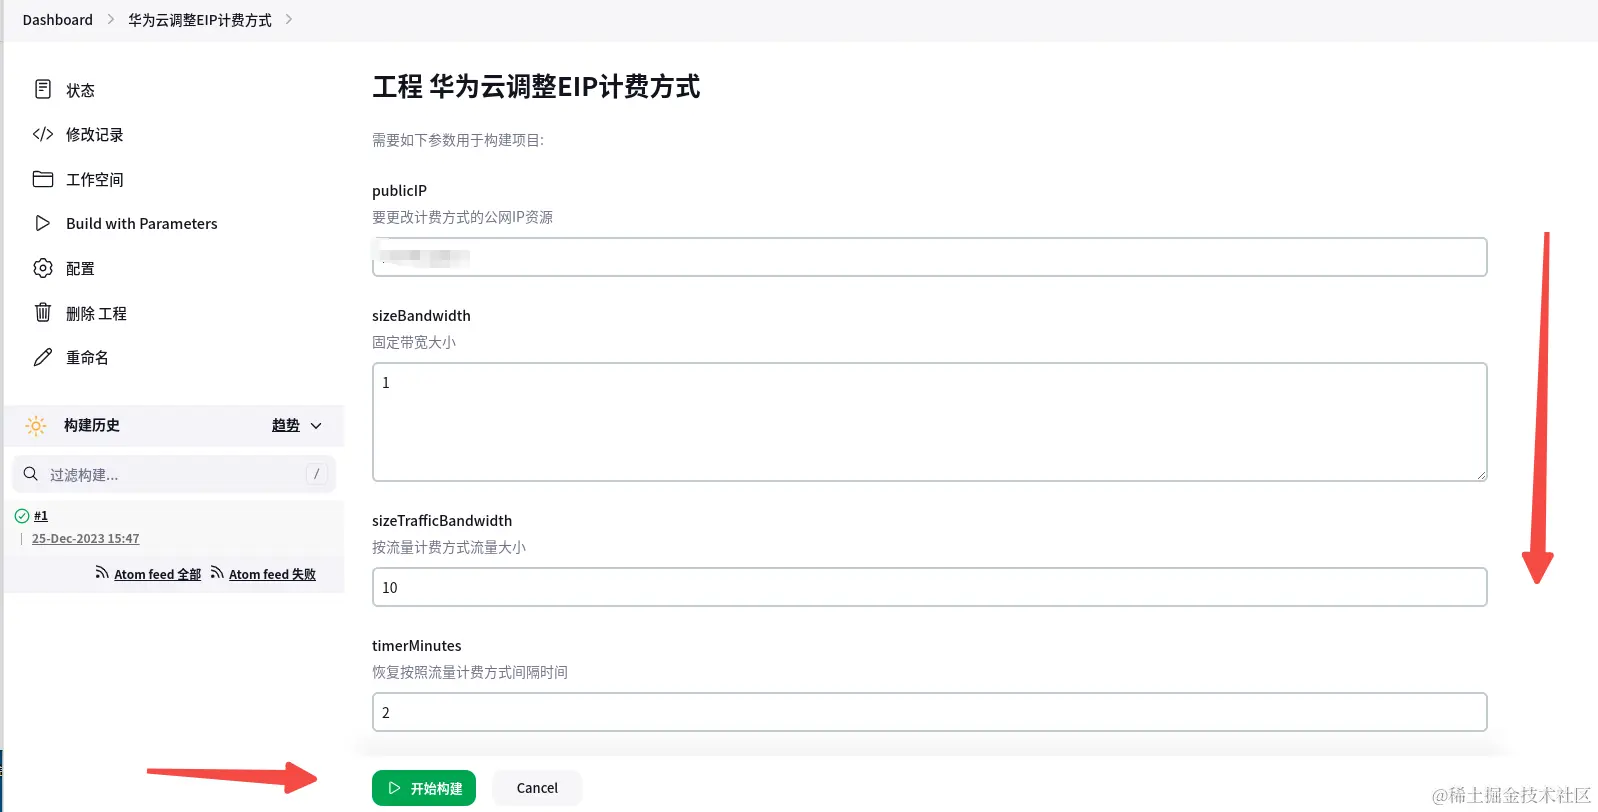Click the sizeBandwidth parameter label

[x=421, y=315]
